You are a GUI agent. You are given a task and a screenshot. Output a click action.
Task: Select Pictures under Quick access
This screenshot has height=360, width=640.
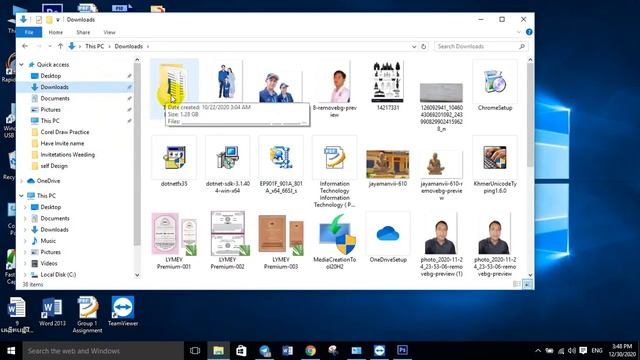point(51,110)
